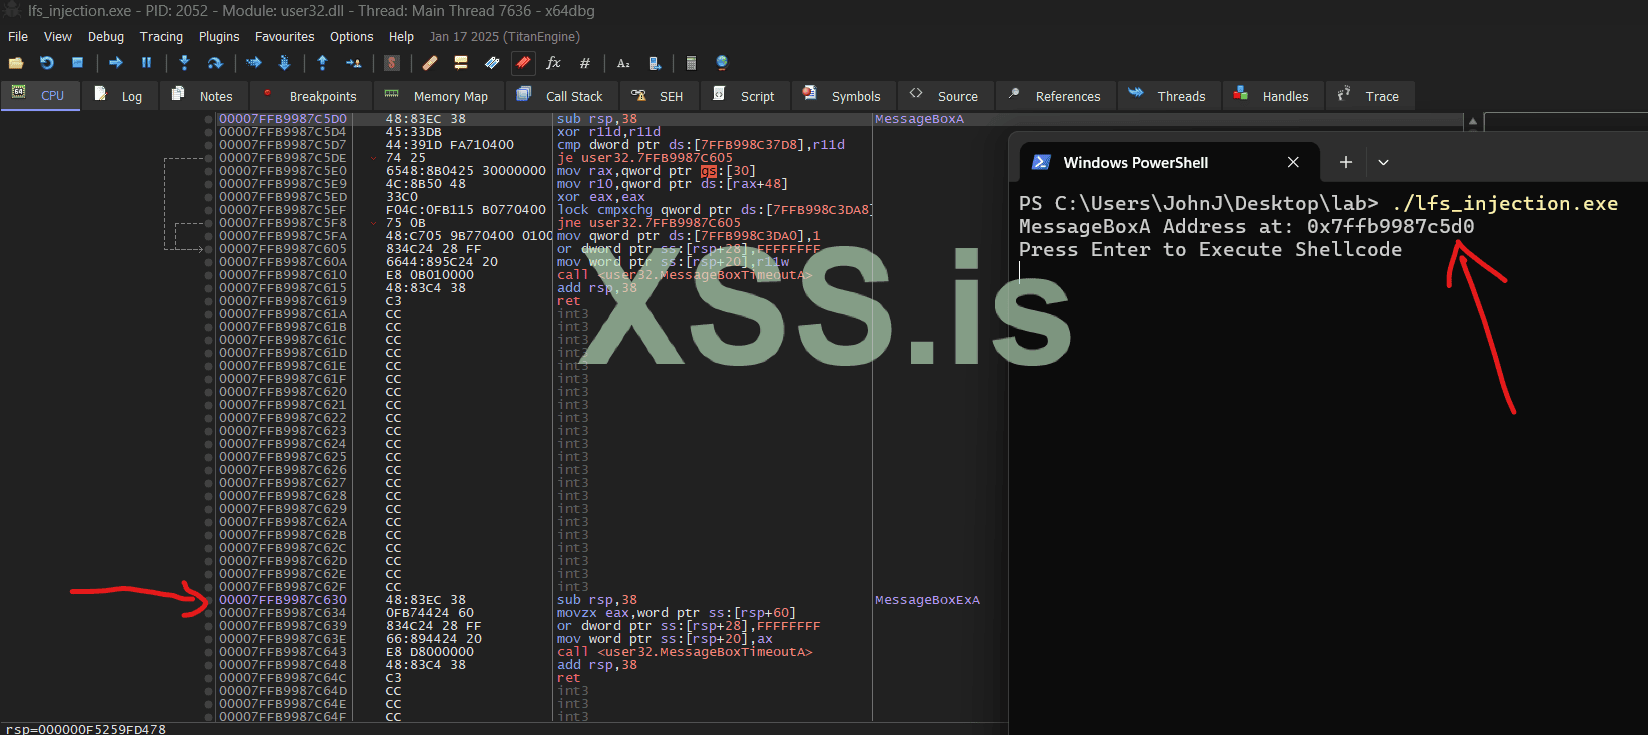Open the Help menu
The image size is (1648, 735).
point(401,36)
